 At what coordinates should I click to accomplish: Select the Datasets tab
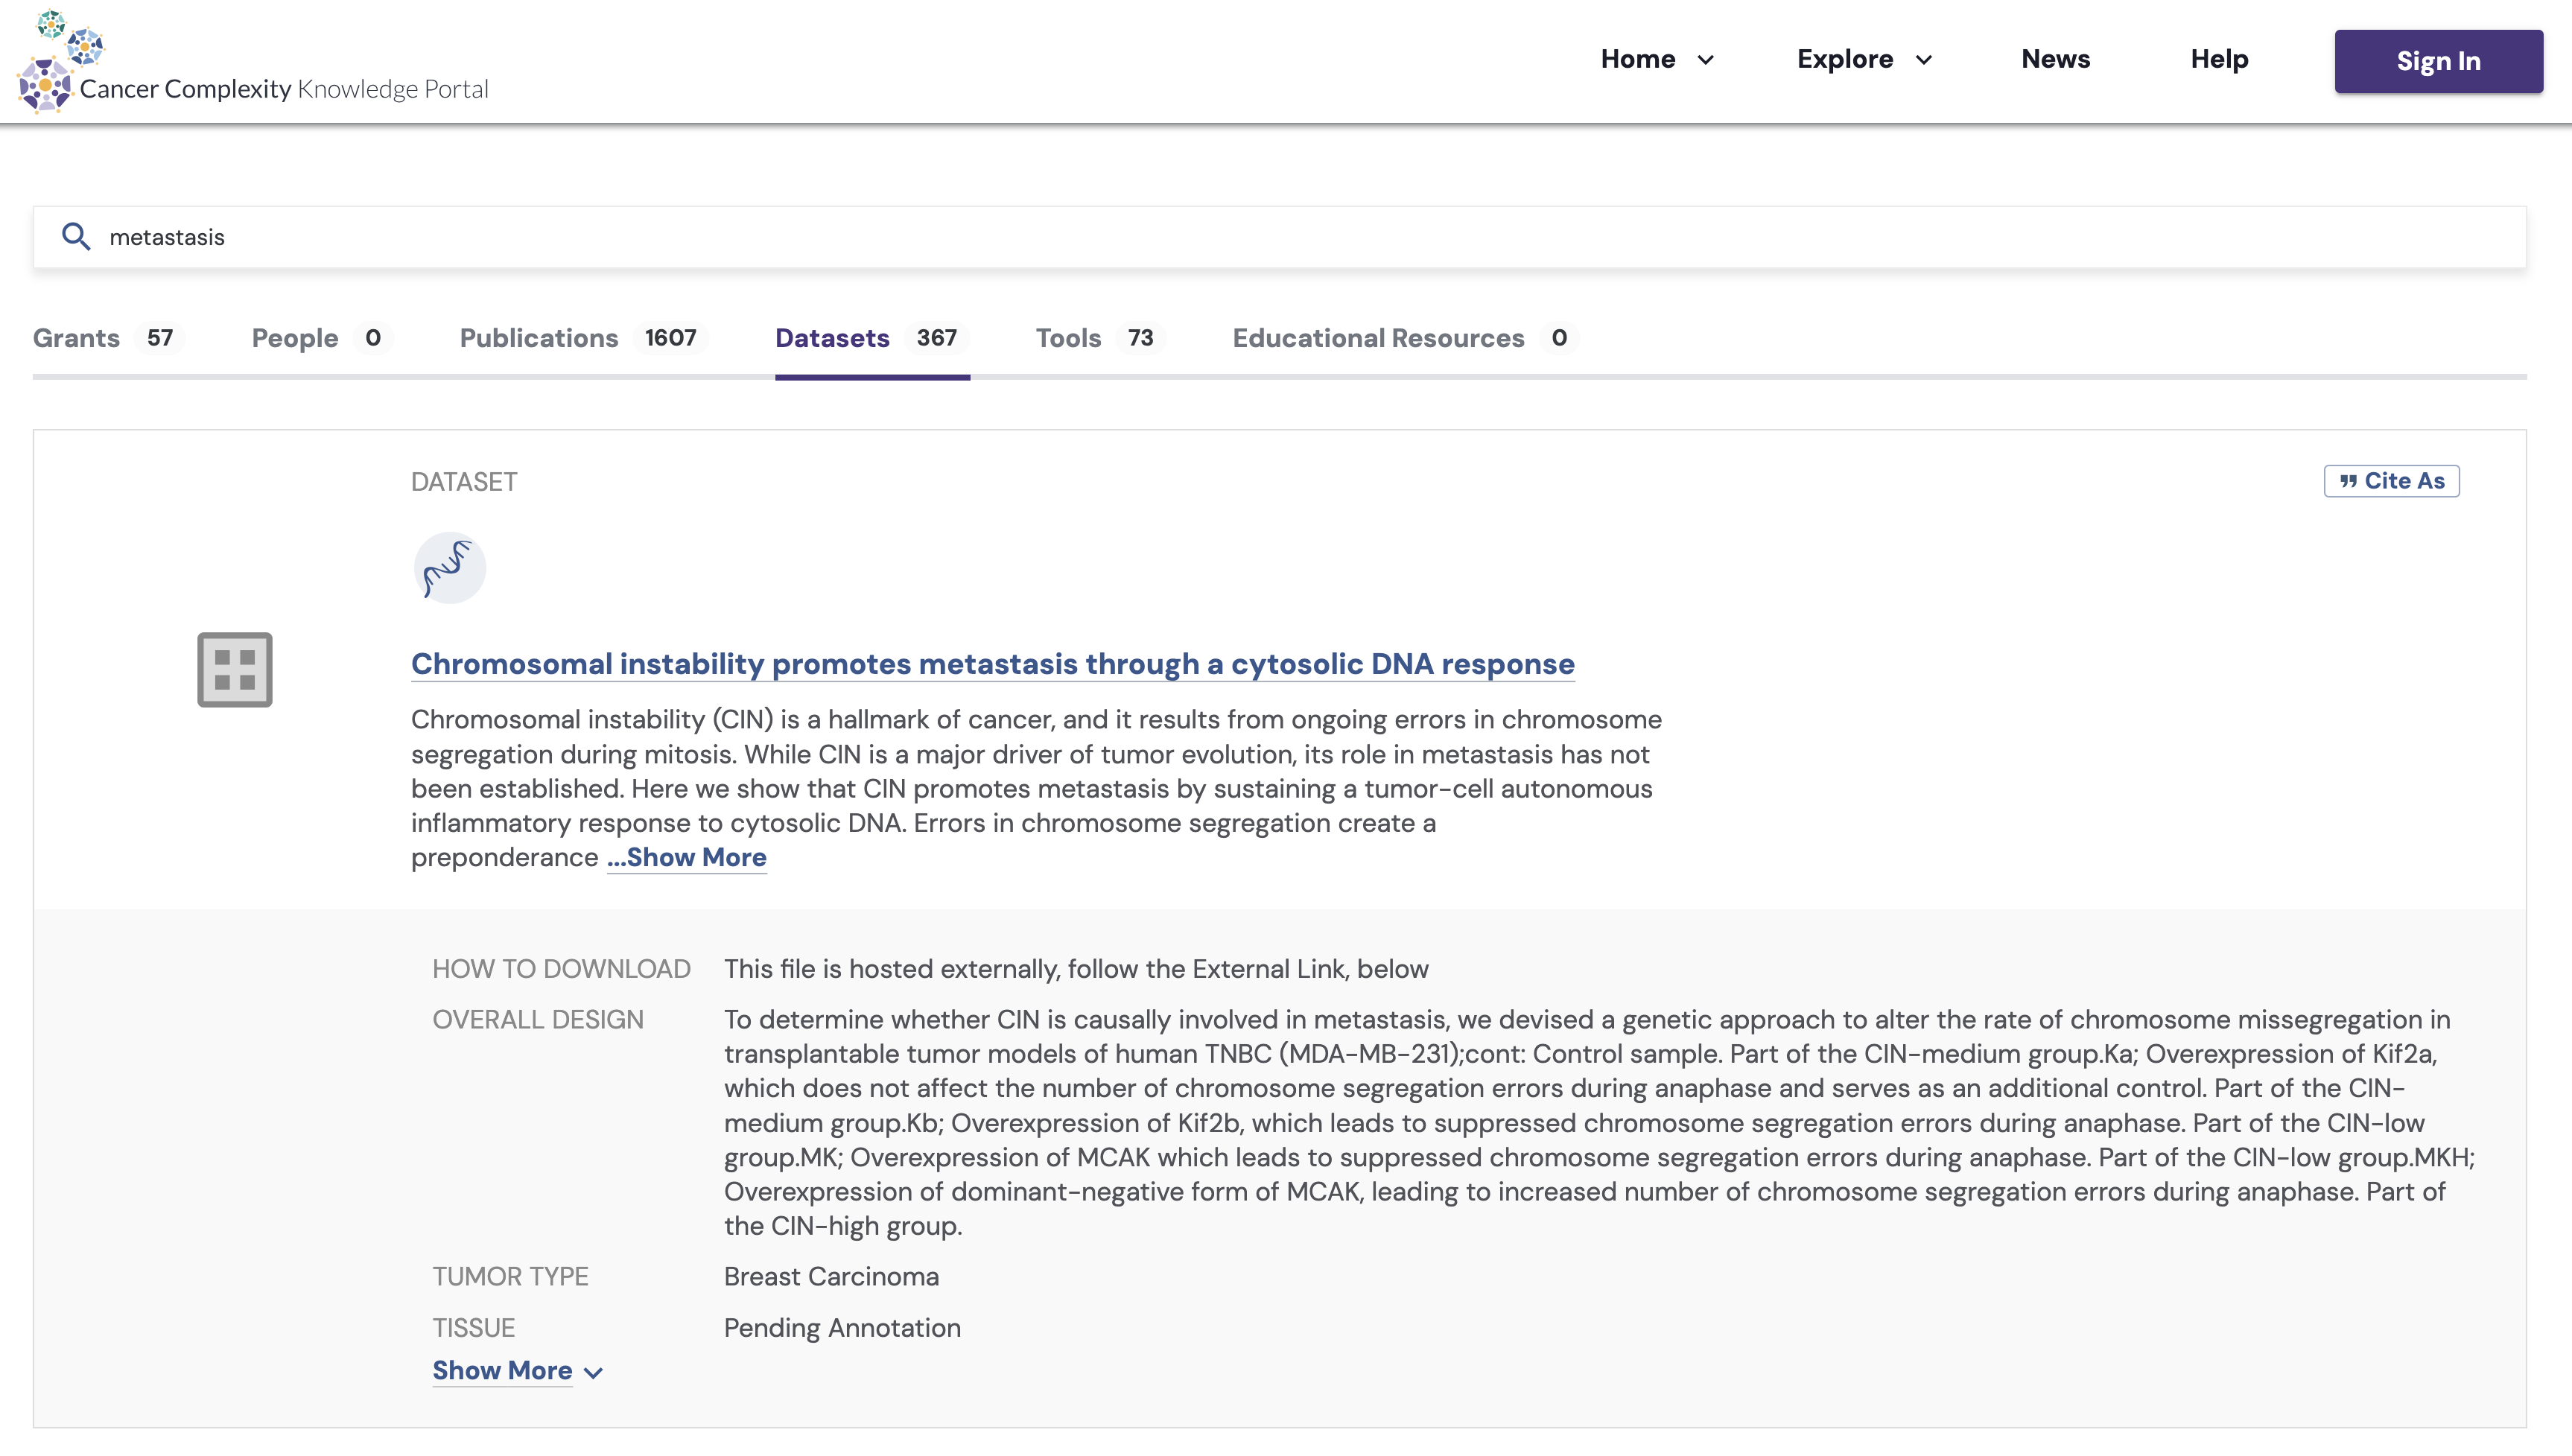(x=868, y=338)
